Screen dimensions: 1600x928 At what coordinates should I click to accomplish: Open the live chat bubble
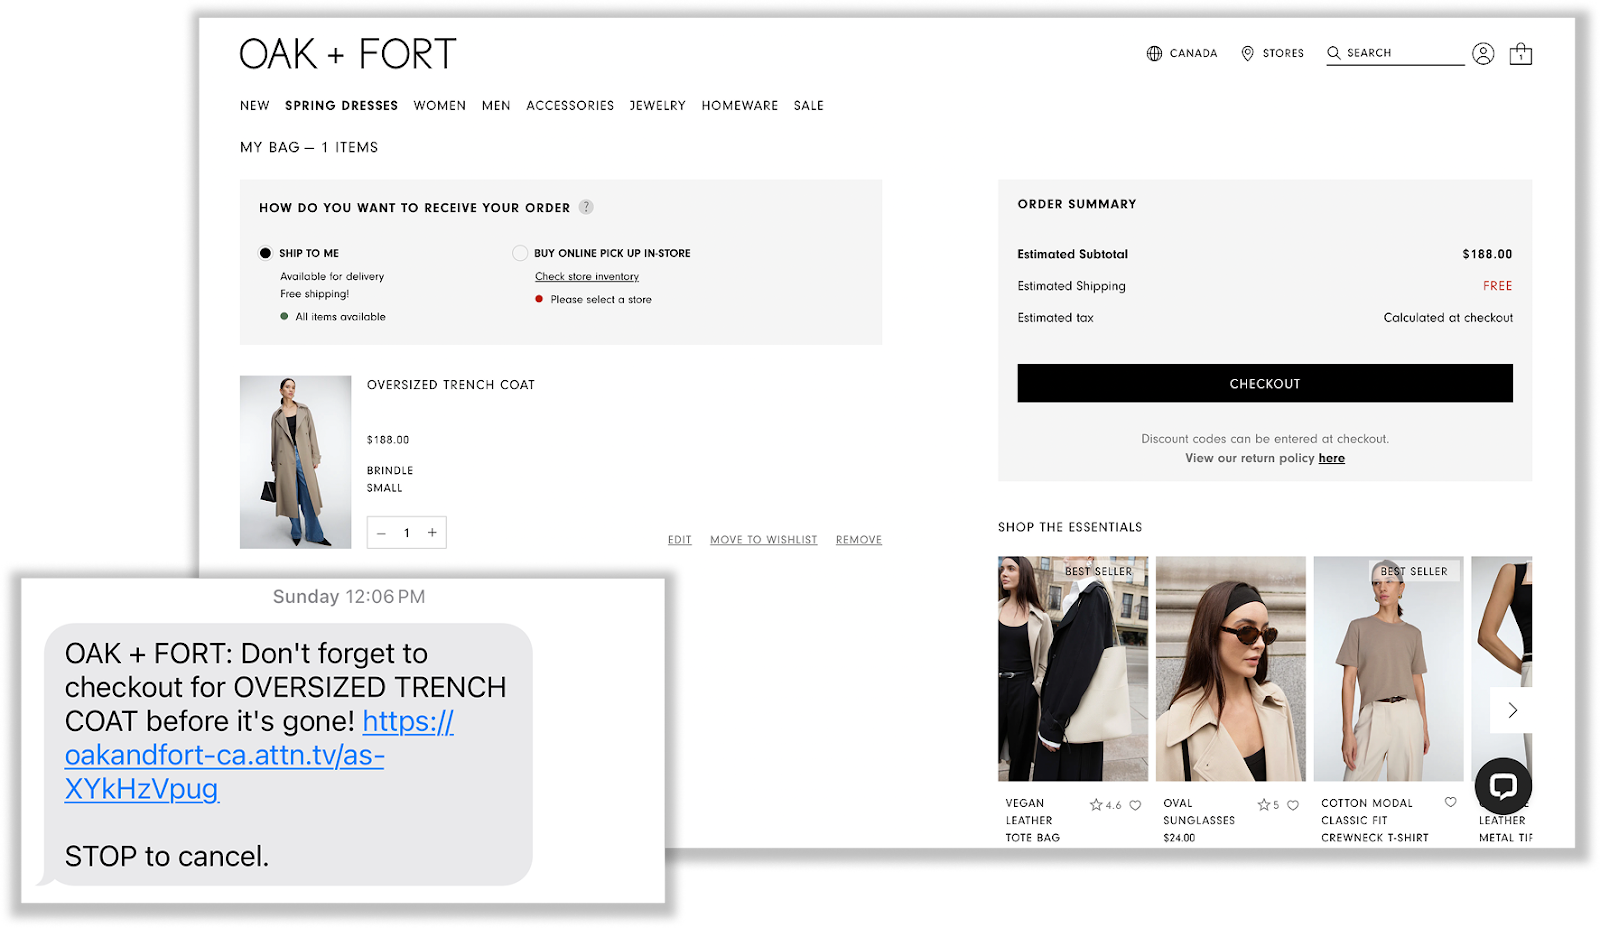click(1503, 786)
